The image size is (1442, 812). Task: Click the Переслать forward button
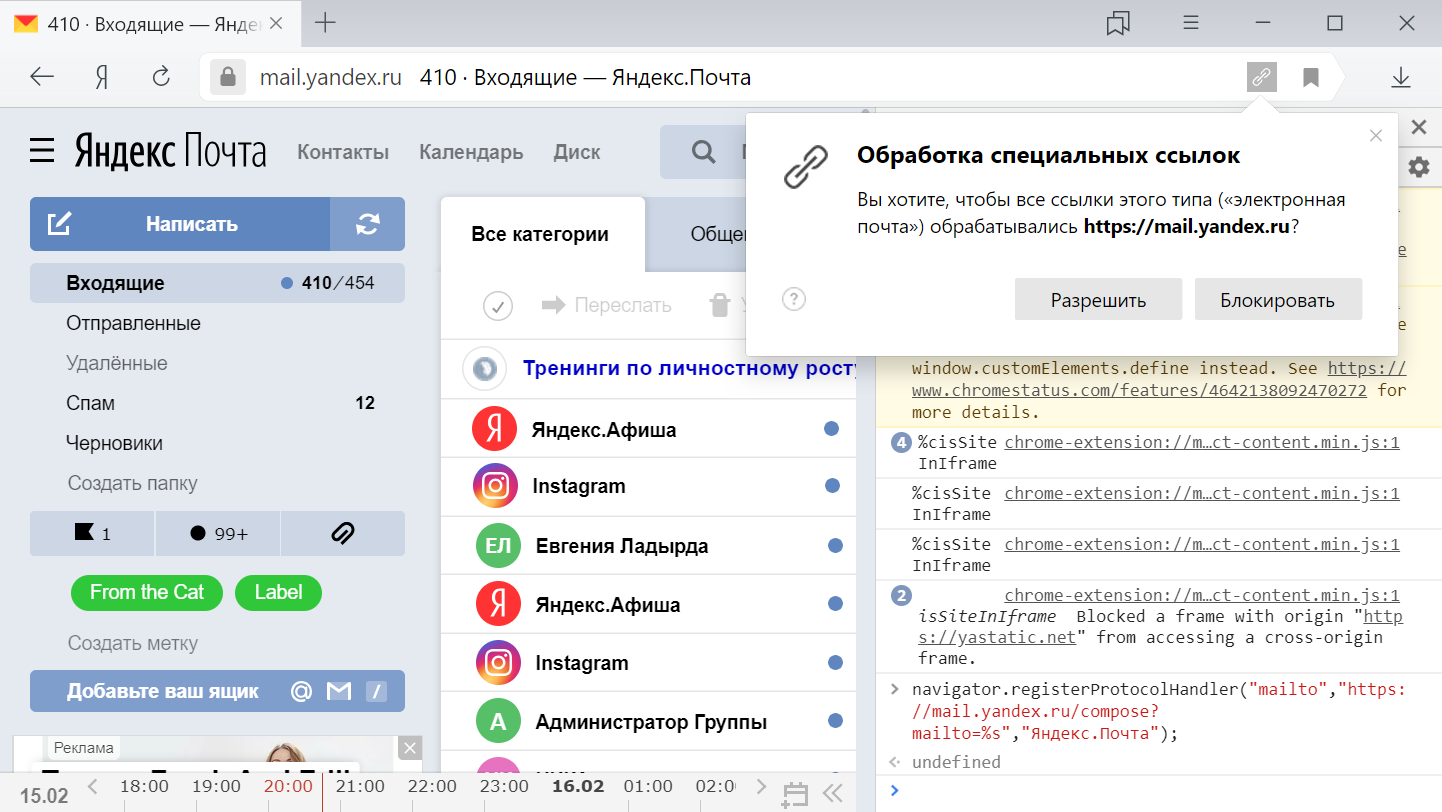coord(607,305)
